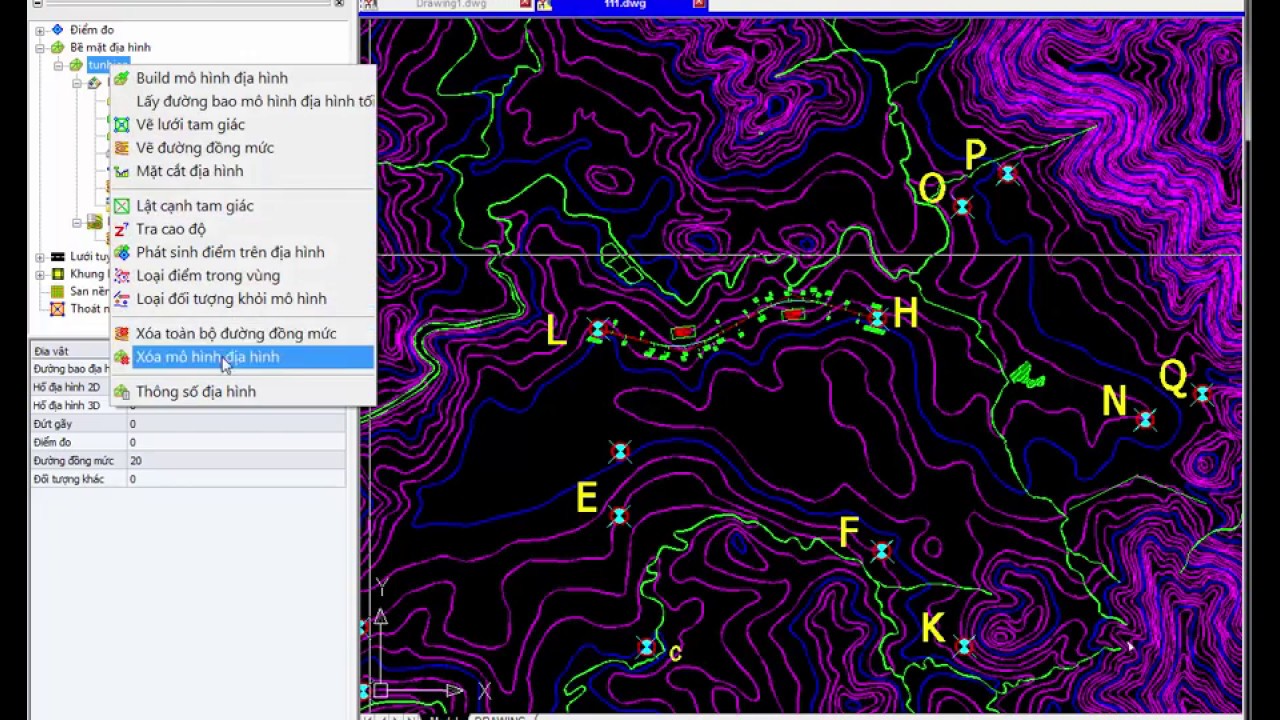Click the Điểm đo tree node icon
Screen dimensions: 1280x720
pyautogui.click(x=57, y=30)
